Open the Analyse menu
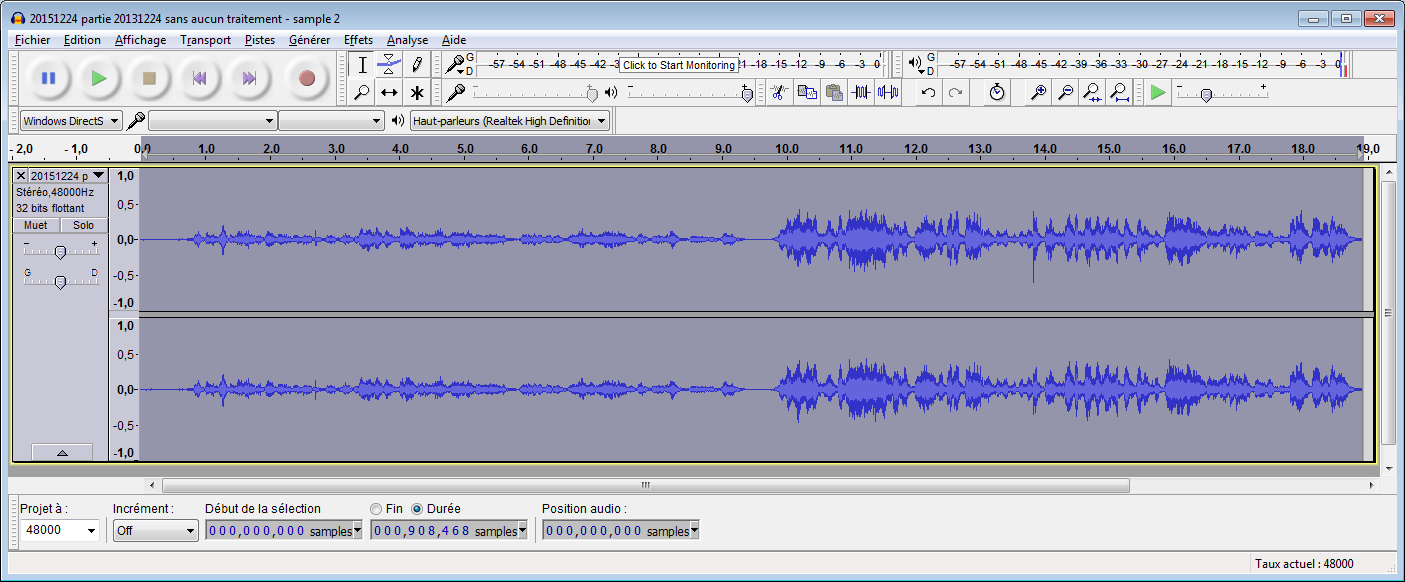 point(407,40)
